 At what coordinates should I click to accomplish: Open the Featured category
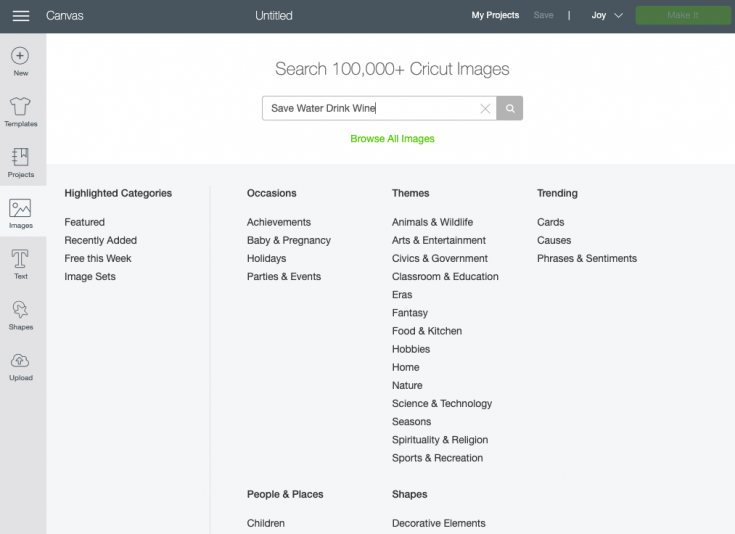tap(85, 222)
